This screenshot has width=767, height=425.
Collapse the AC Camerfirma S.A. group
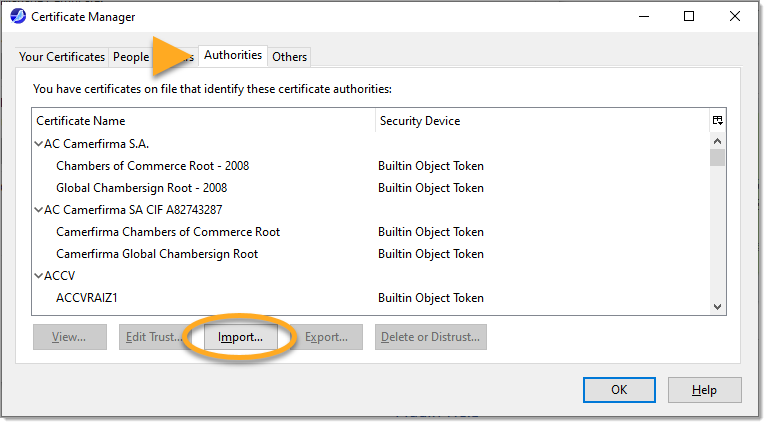(x=39, y=144)
